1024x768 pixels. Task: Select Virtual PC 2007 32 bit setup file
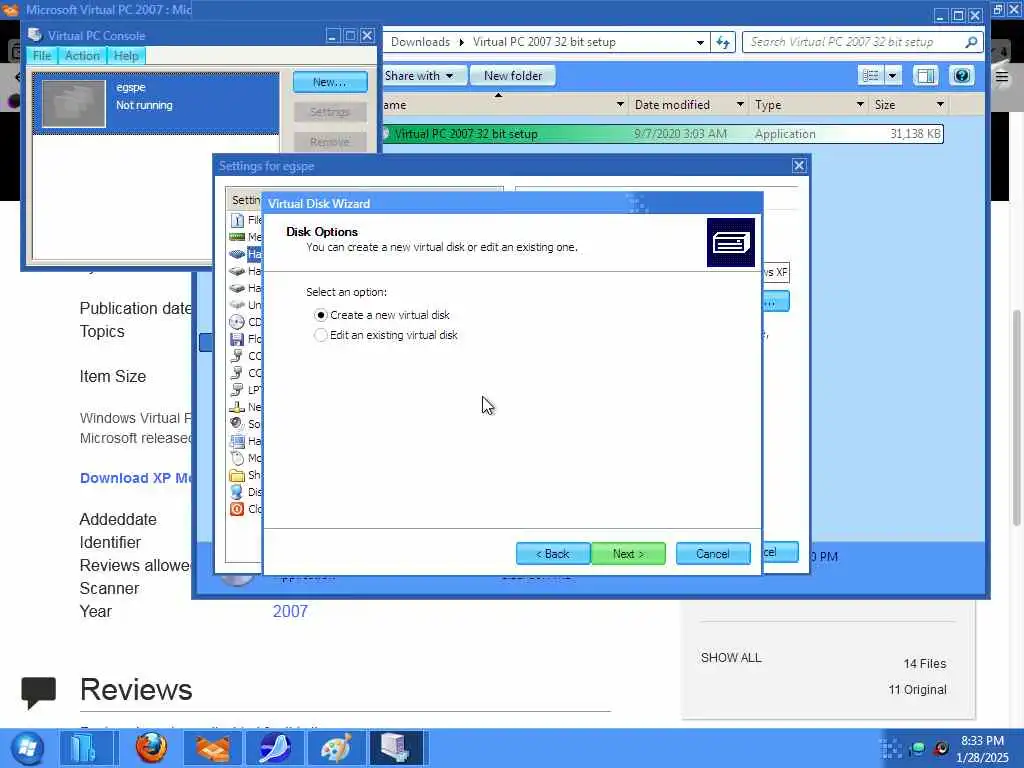click(662, 134)
